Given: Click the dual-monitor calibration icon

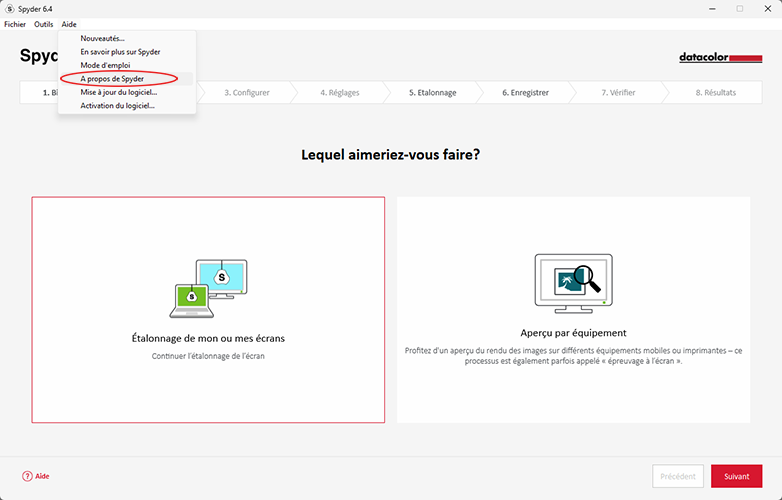Looking at the screenshot, I should [208, 288].
